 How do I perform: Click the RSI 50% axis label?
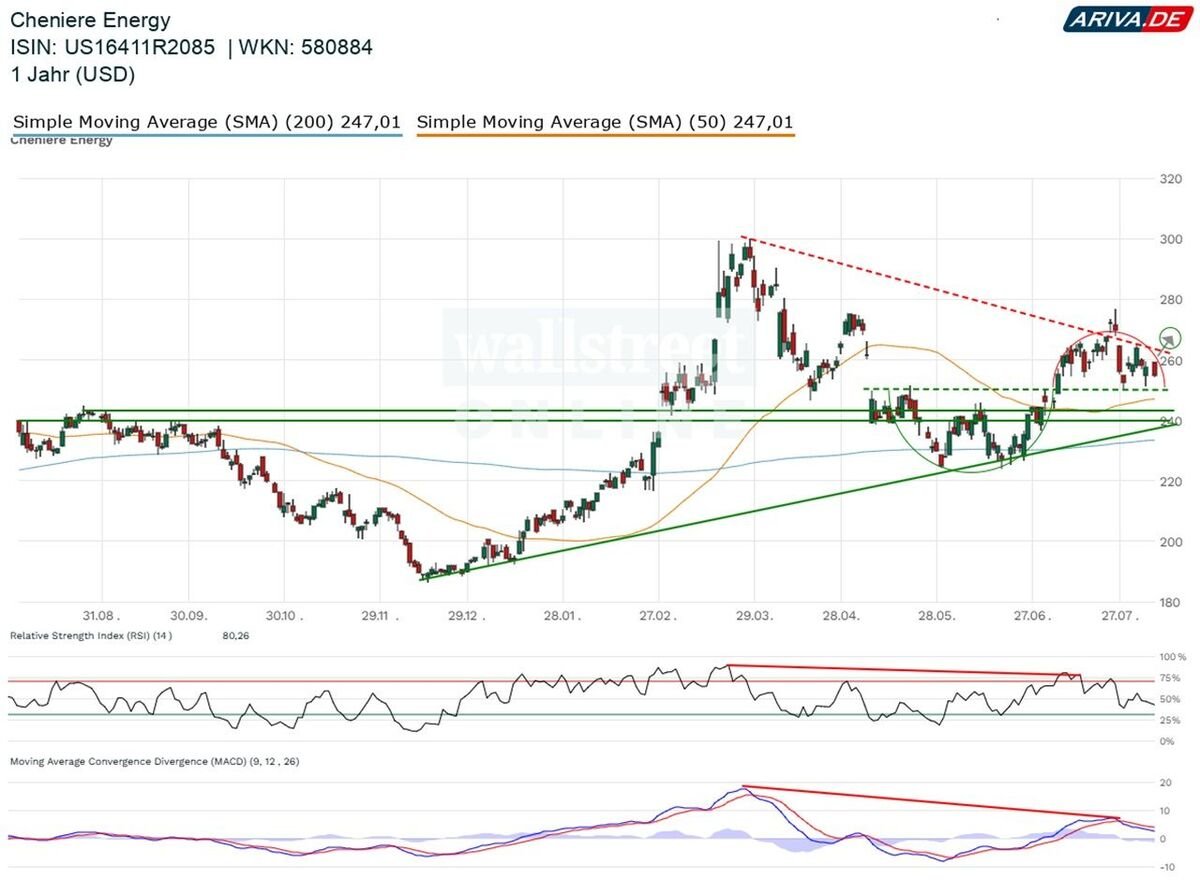pyautogui.click(x=1171, y=699)
